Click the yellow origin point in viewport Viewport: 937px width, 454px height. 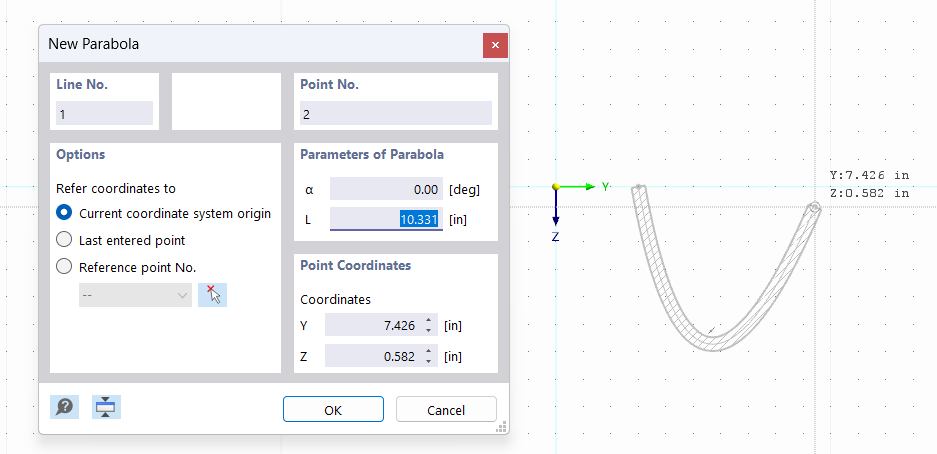coord(556,187)
